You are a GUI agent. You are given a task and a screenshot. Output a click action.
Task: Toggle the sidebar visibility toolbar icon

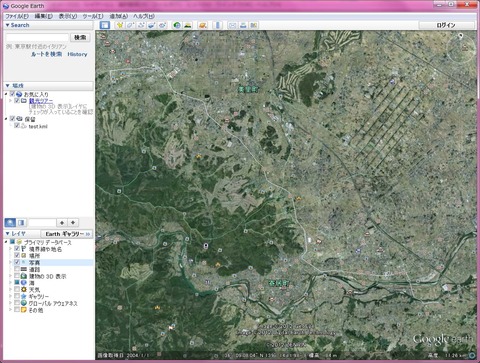tap(105, 25)
